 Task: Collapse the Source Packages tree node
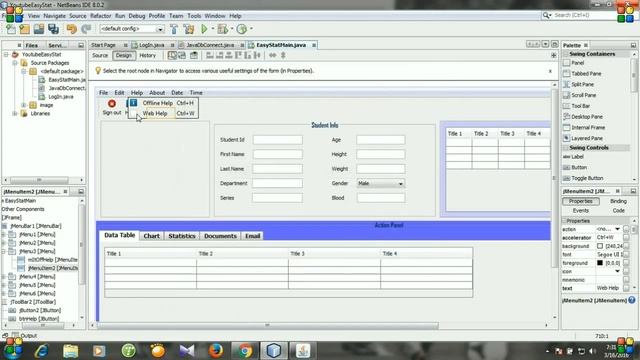point(15,63)
